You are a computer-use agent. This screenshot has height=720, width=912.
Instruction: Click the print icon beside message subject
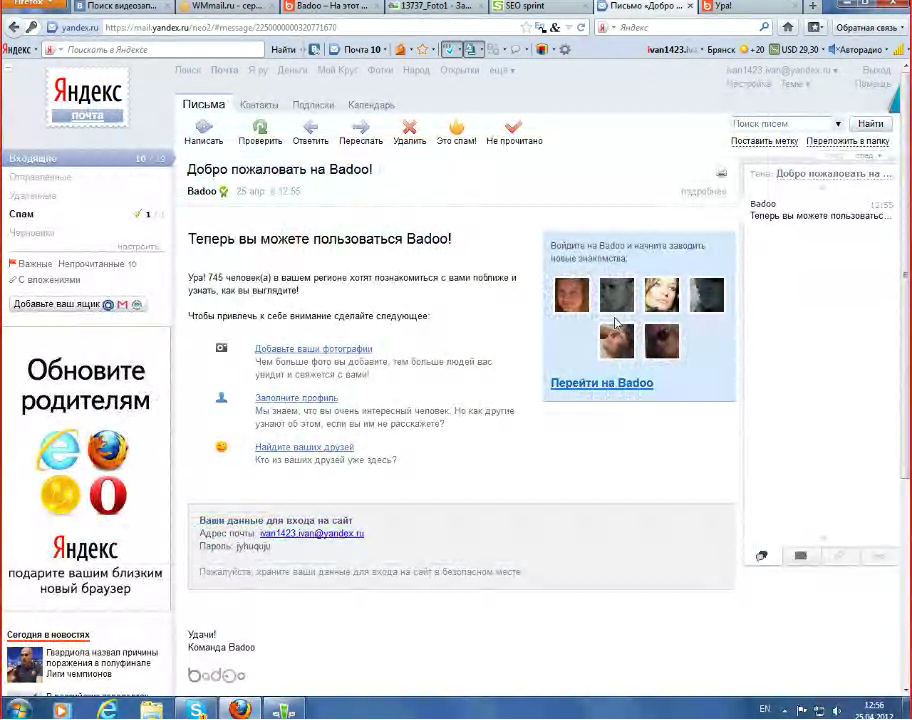(x=721, y=172)
